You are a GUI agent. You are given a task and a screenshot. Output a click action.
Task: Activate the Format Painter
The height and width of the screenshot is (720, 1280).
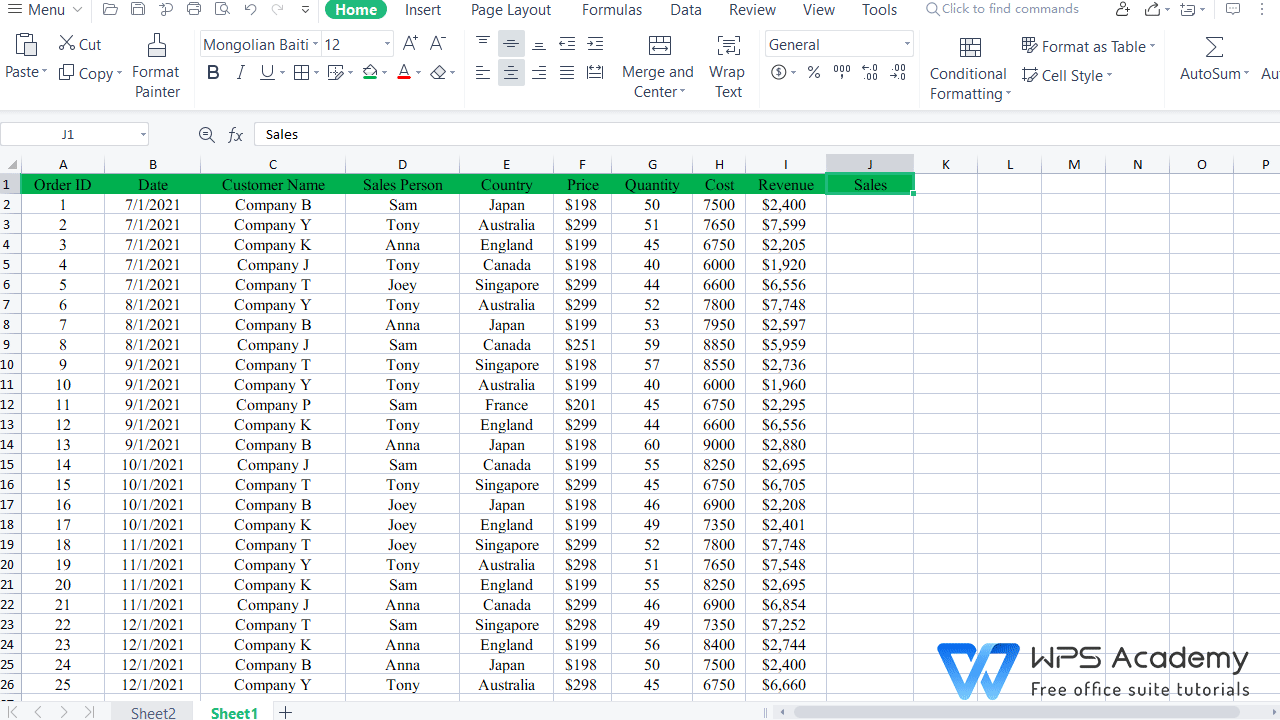pos(156,63)
